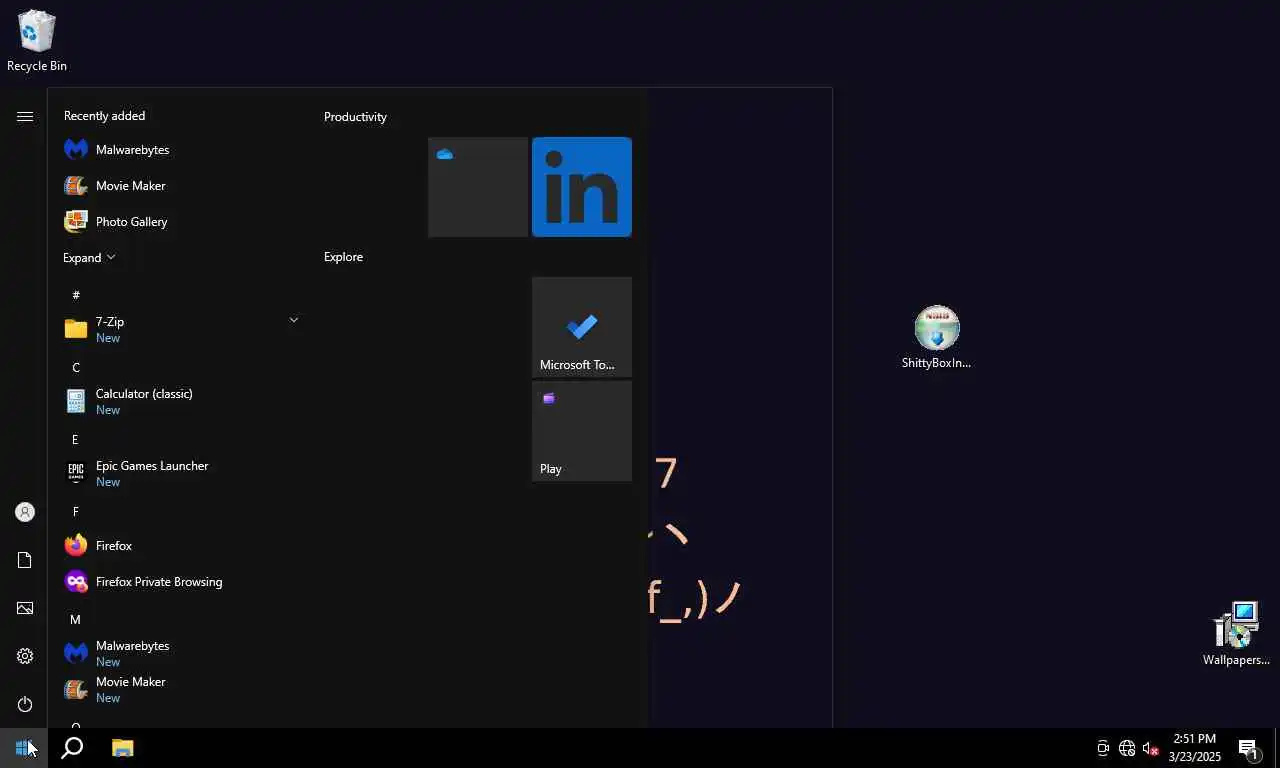Image resolution: width=1280 pixels, height=768 pixels.
Task: Click the Show desktop strip
Action: pos(1277,748)
